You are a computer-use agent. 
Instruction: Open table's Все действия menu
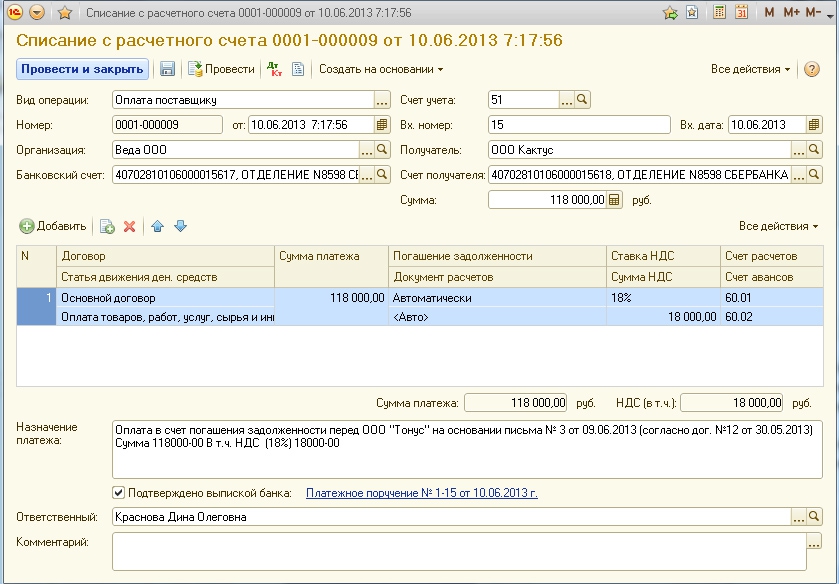click(x=779, y=226)
